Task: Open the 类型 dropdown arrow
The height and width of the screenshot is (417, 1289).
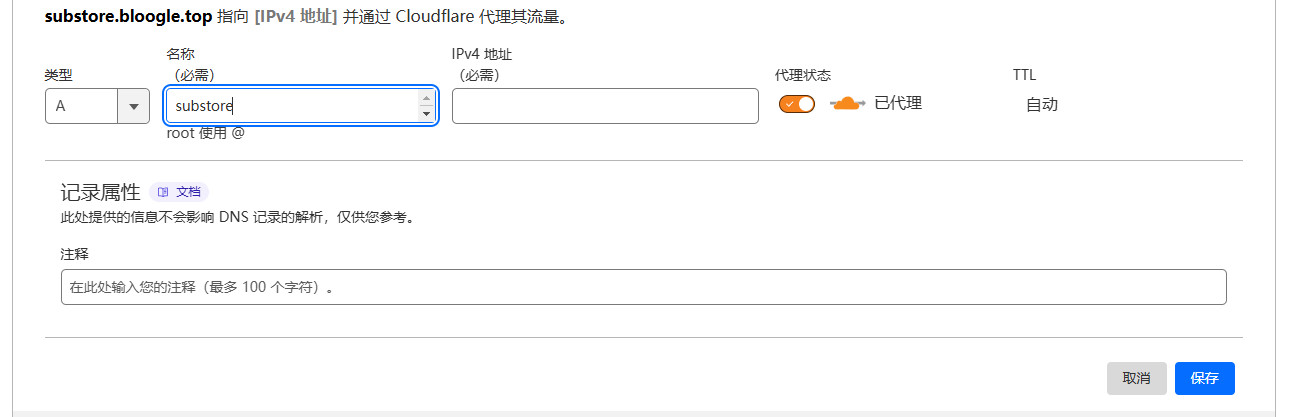Action: click(133, 106)
